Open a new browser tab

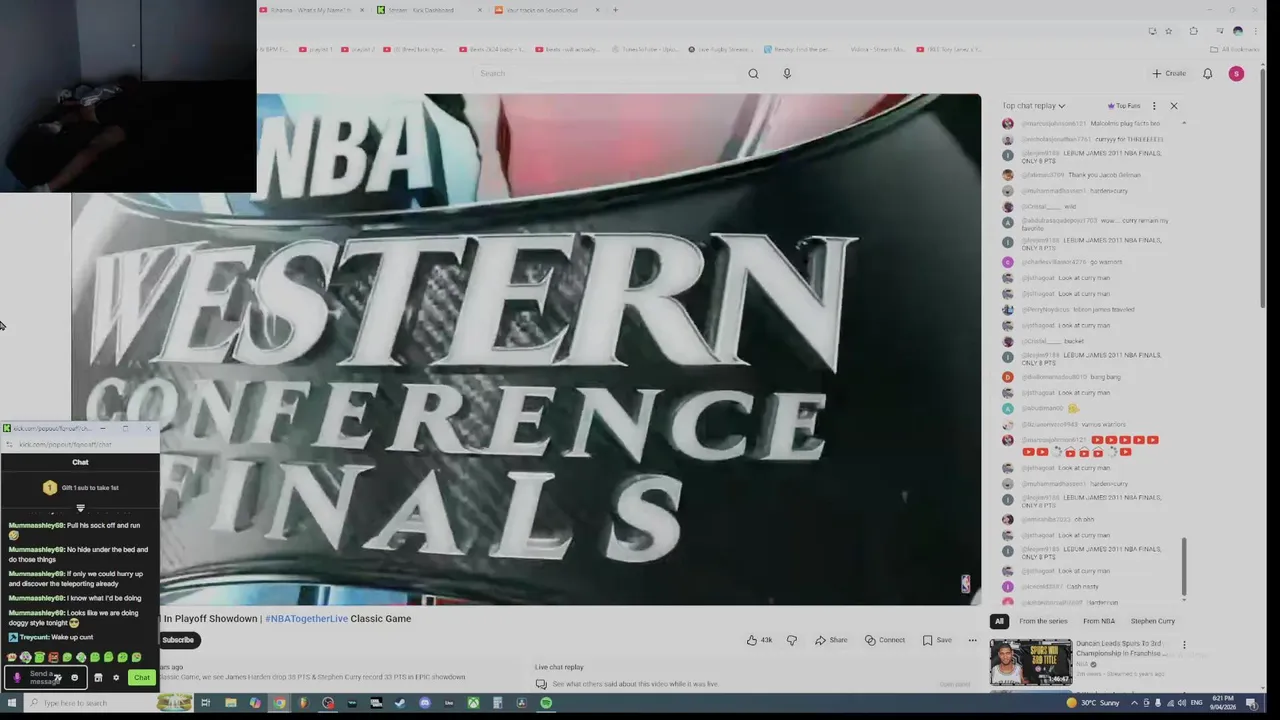(x=615, y=10)
